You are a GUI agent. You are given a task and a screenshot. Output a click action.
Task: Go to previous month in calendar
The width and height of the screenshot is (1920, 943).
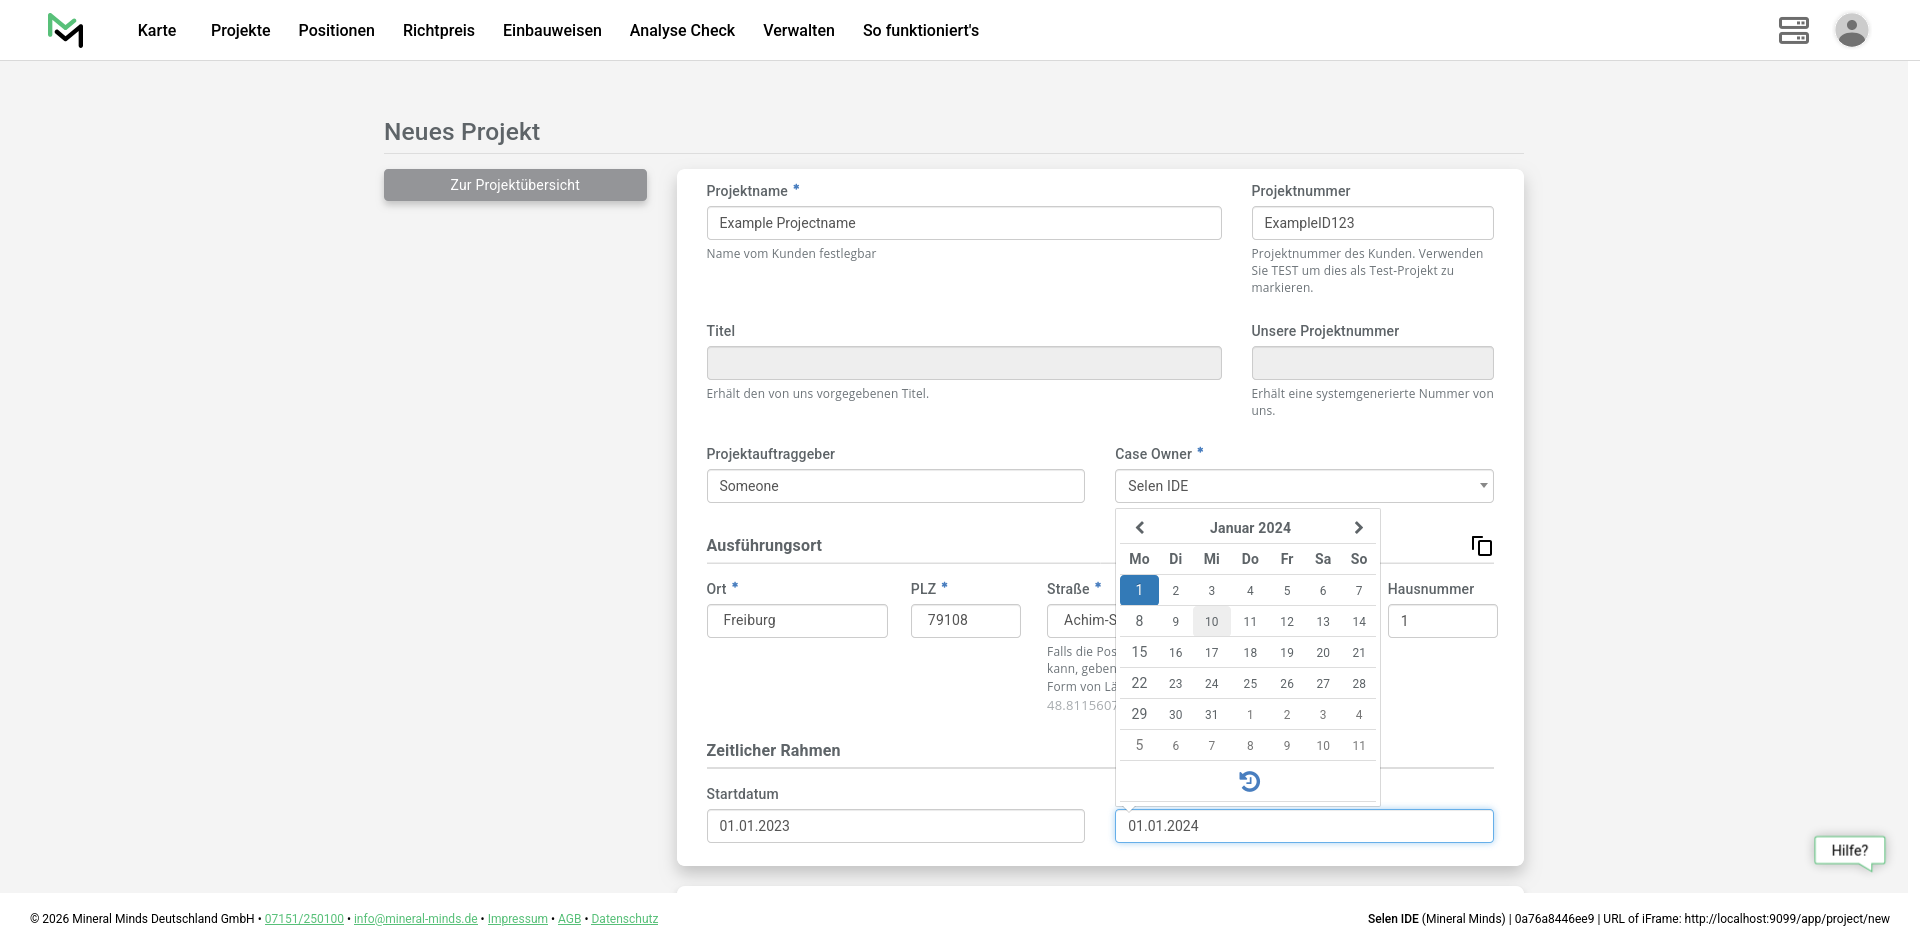1139,528
